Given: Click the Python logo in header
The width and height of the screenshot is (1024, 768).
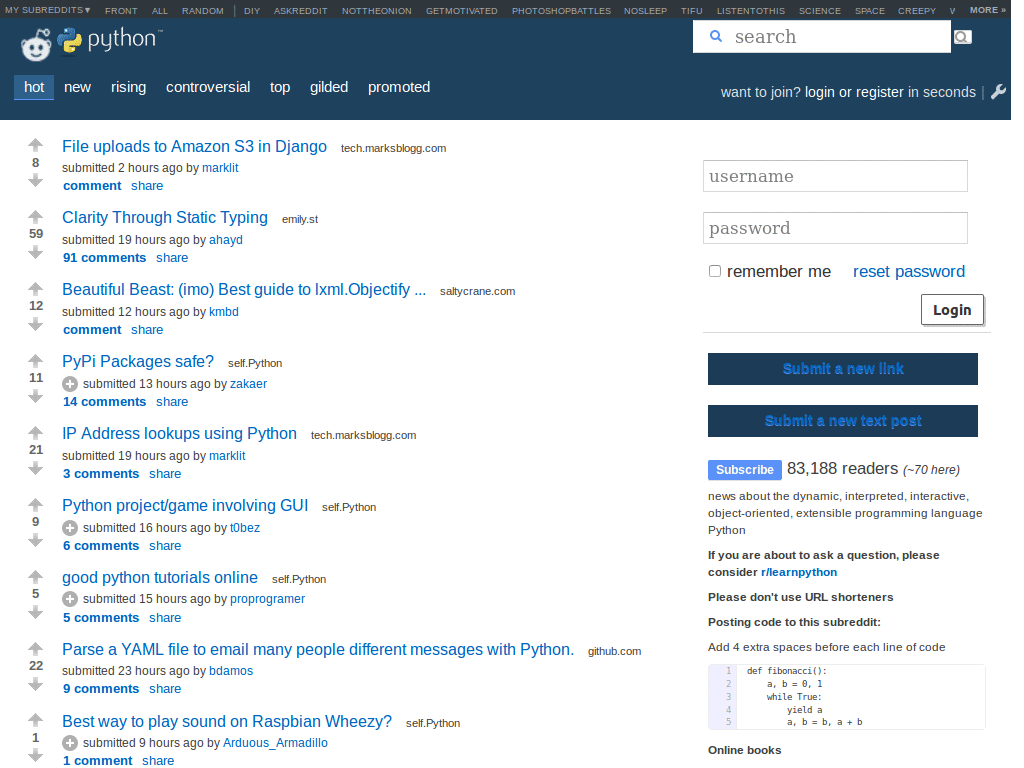Looking at the screenshot, I should pos(110,40).
